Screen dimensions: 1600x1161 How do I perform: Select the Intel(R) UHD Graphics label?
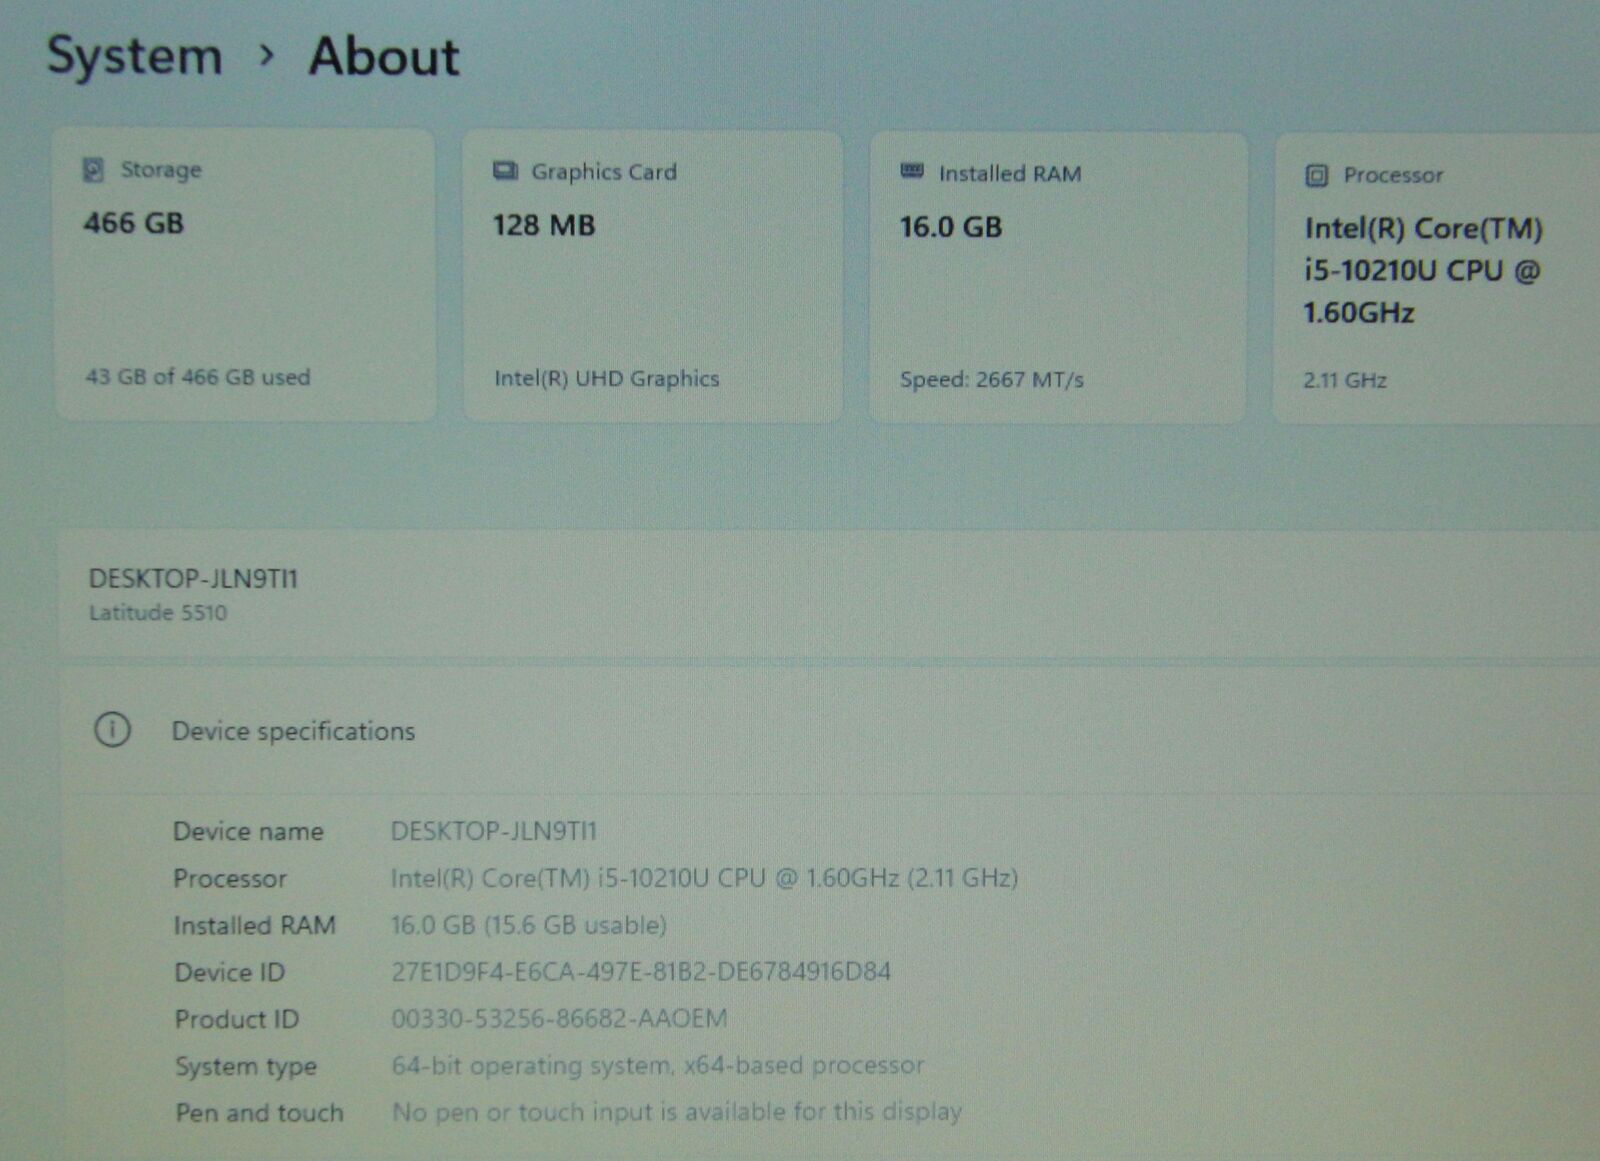coord(606,379)
